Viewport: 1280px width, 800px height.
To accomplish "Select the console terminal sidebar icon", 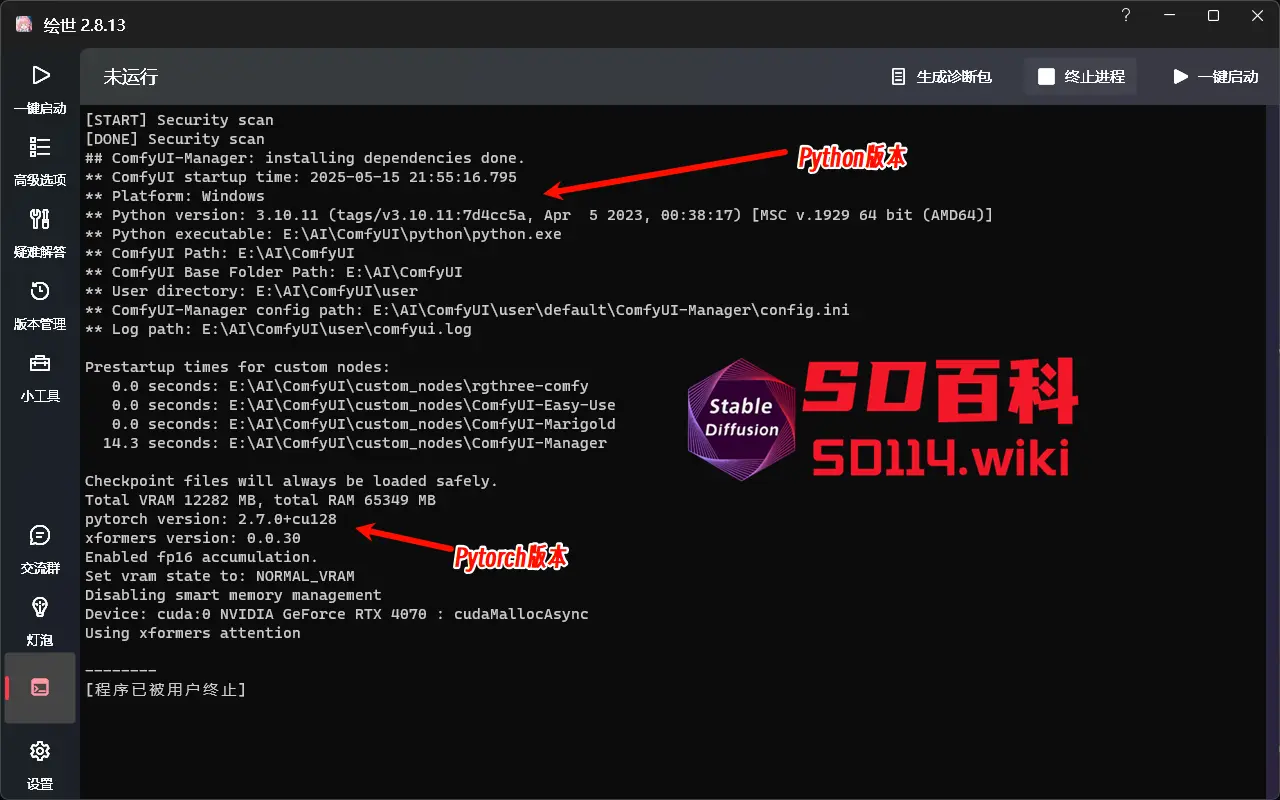I will pos(40,688).
